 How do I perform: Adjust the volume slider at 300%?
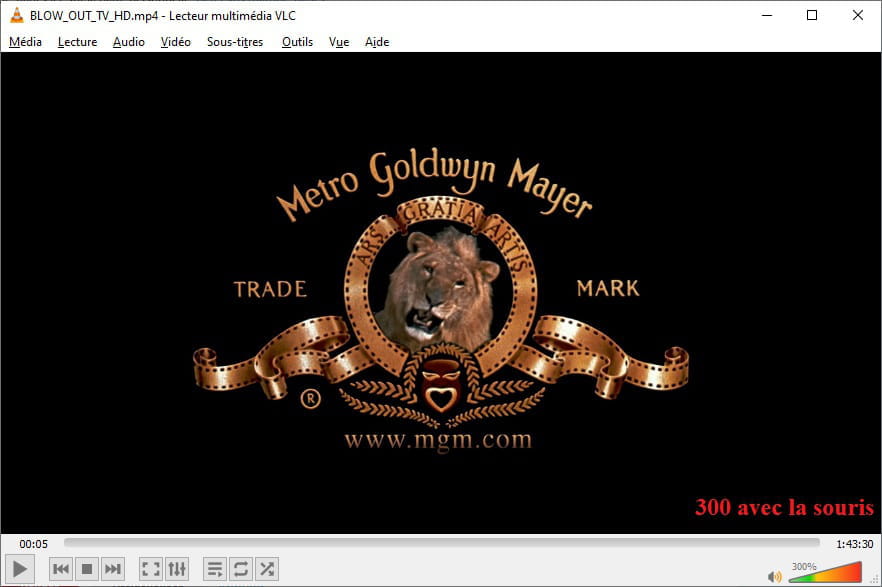click(825, 572)
